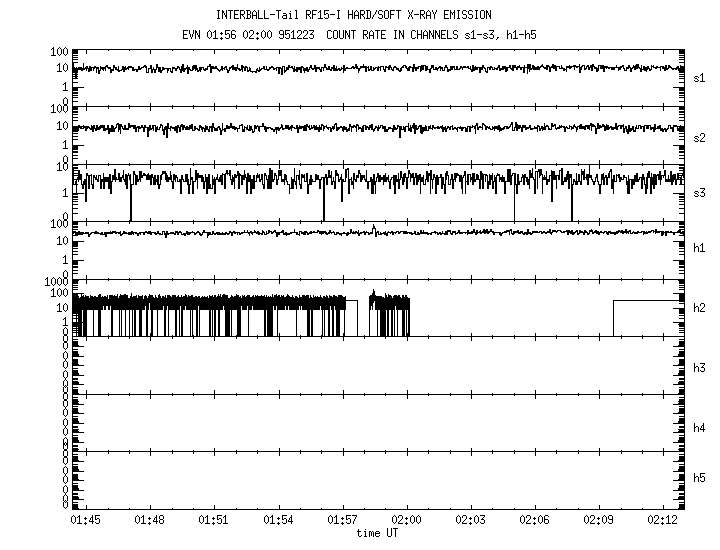The width and height of the screenshot is (720, 550).
Task: Click the 01:54 time tick label
Action: pyautogui.click(x=278, y=521)
